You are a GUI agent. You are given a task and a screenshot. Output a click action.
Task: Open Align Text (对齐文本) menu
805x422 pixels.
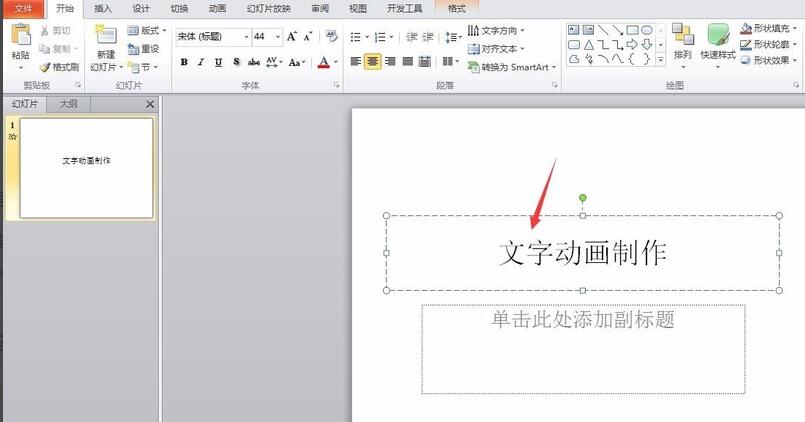495,49
